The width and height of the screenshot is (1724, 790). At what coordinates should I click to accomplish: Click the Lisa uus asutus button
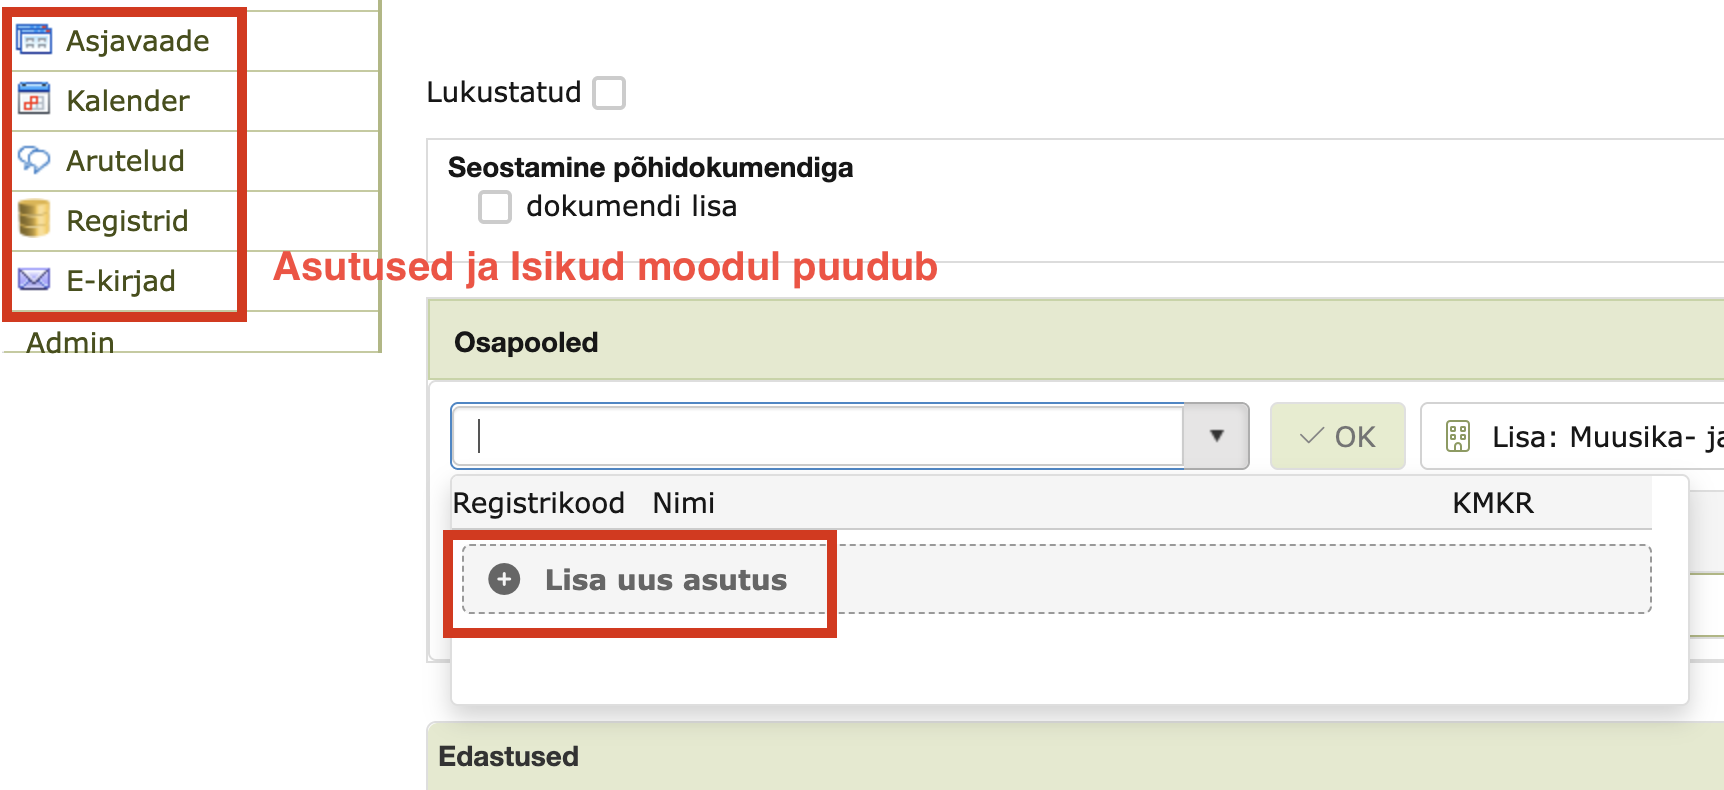(x=665, y=580)
